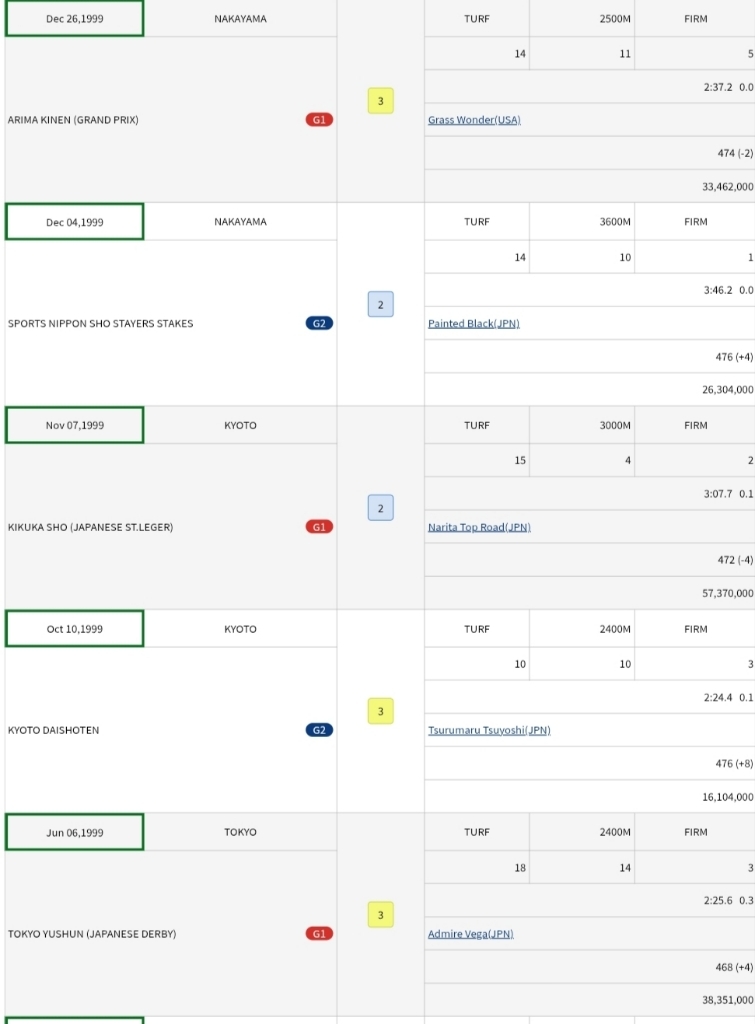Screen dimensions: 755x1024
Task: Select the G1 badge for Kikuka Sho
Action: (319, 527)
